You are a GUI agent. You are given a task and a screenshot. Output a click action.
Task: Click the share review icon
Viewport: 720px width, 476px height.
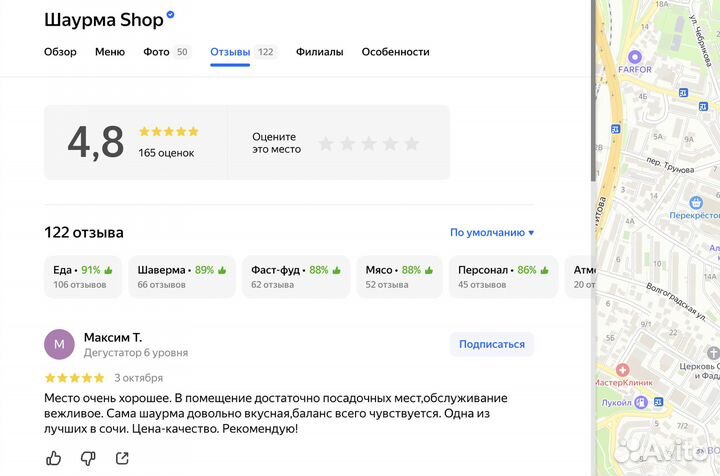coord(122,458)
